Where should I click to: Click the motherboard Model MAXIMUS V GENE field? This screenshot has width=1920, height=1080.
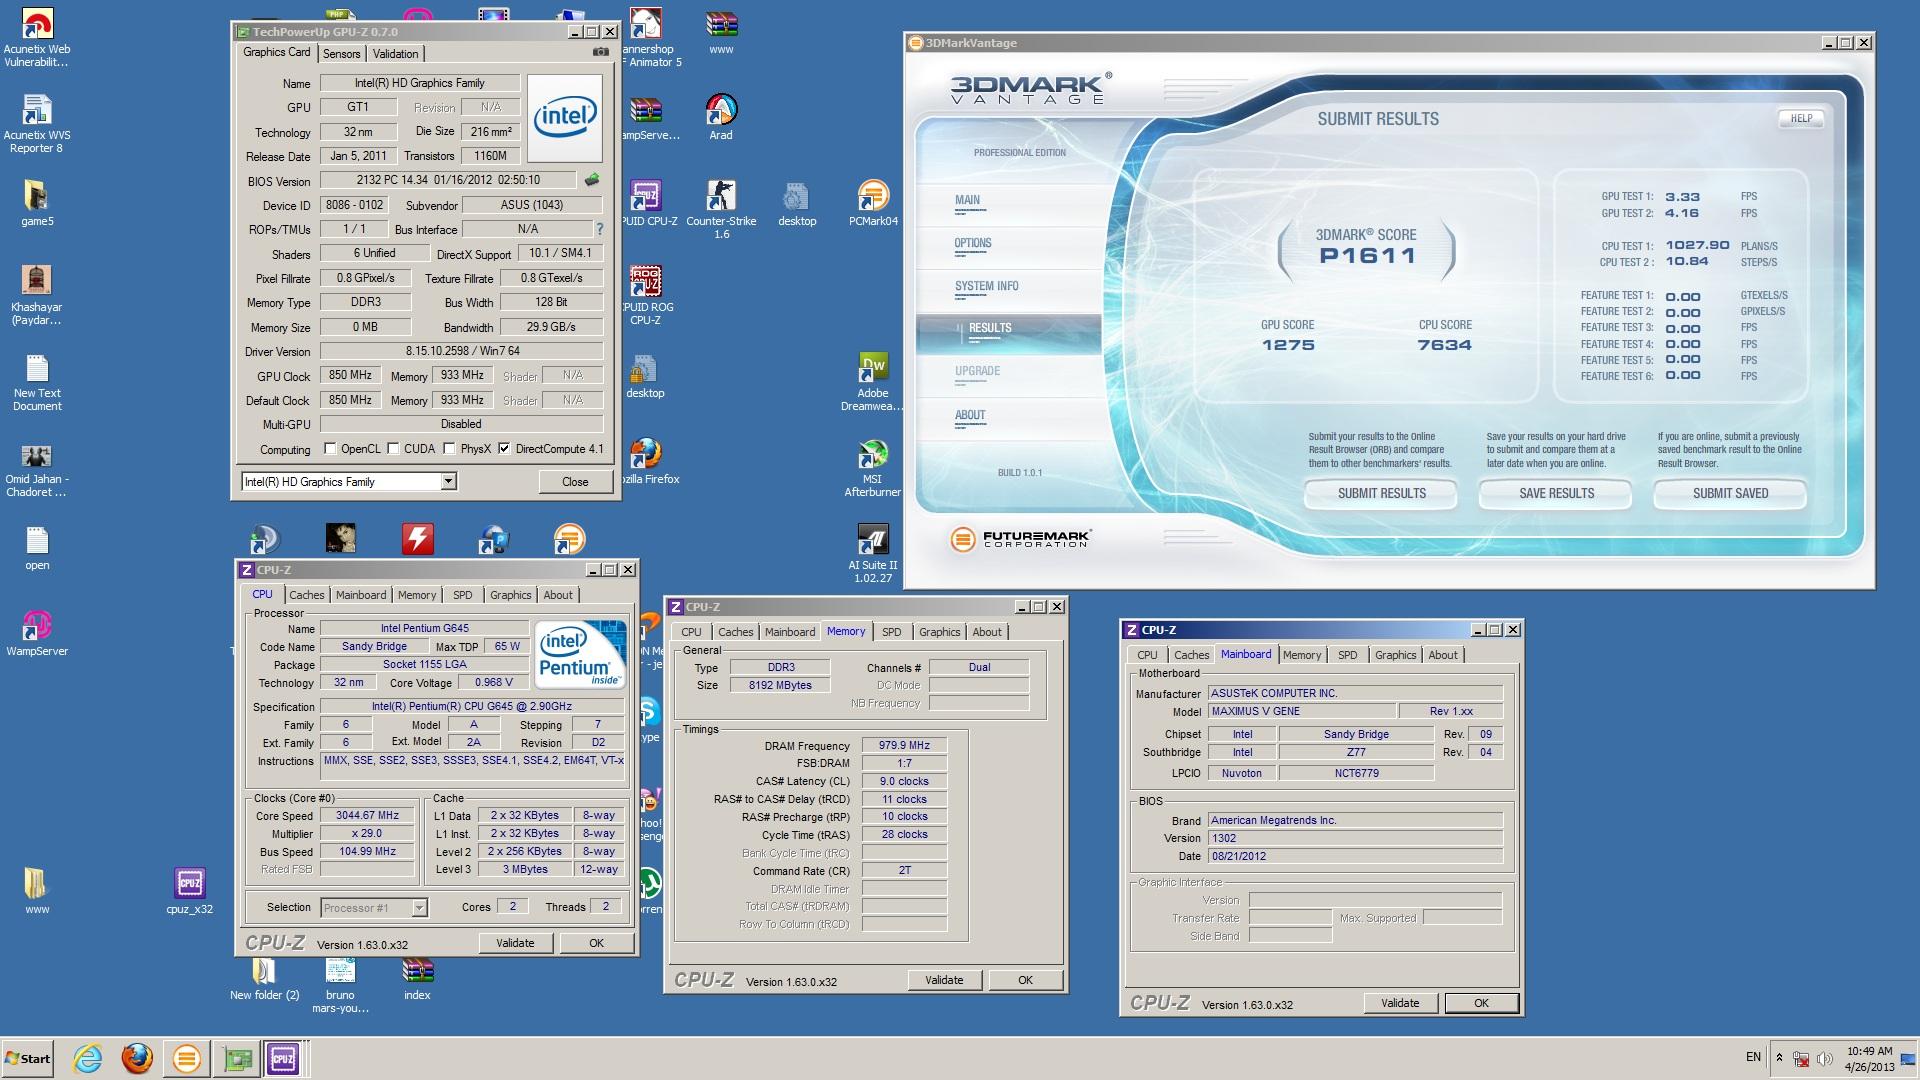pyautogui.click(x=1301, y=712)
